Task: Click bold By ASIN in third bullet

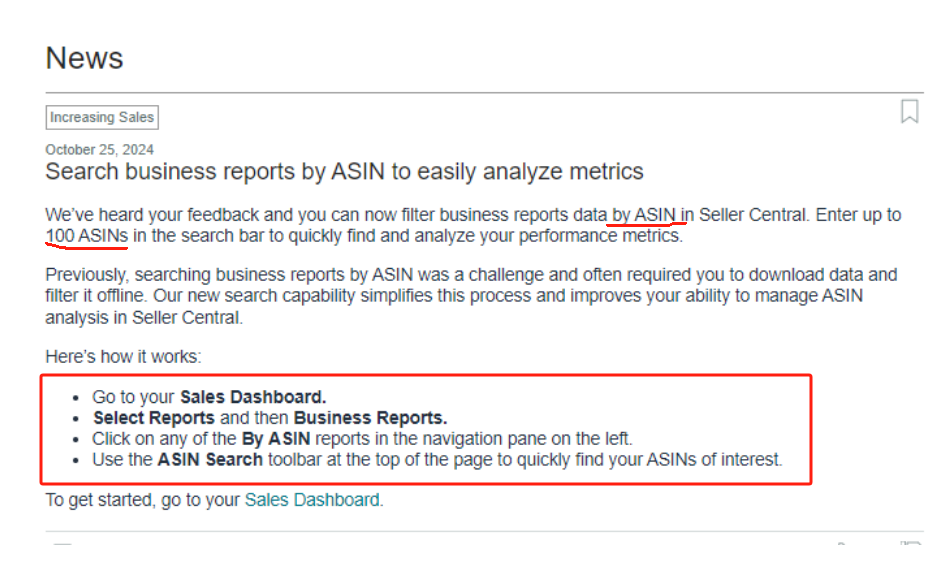Action: pos(276,439)
